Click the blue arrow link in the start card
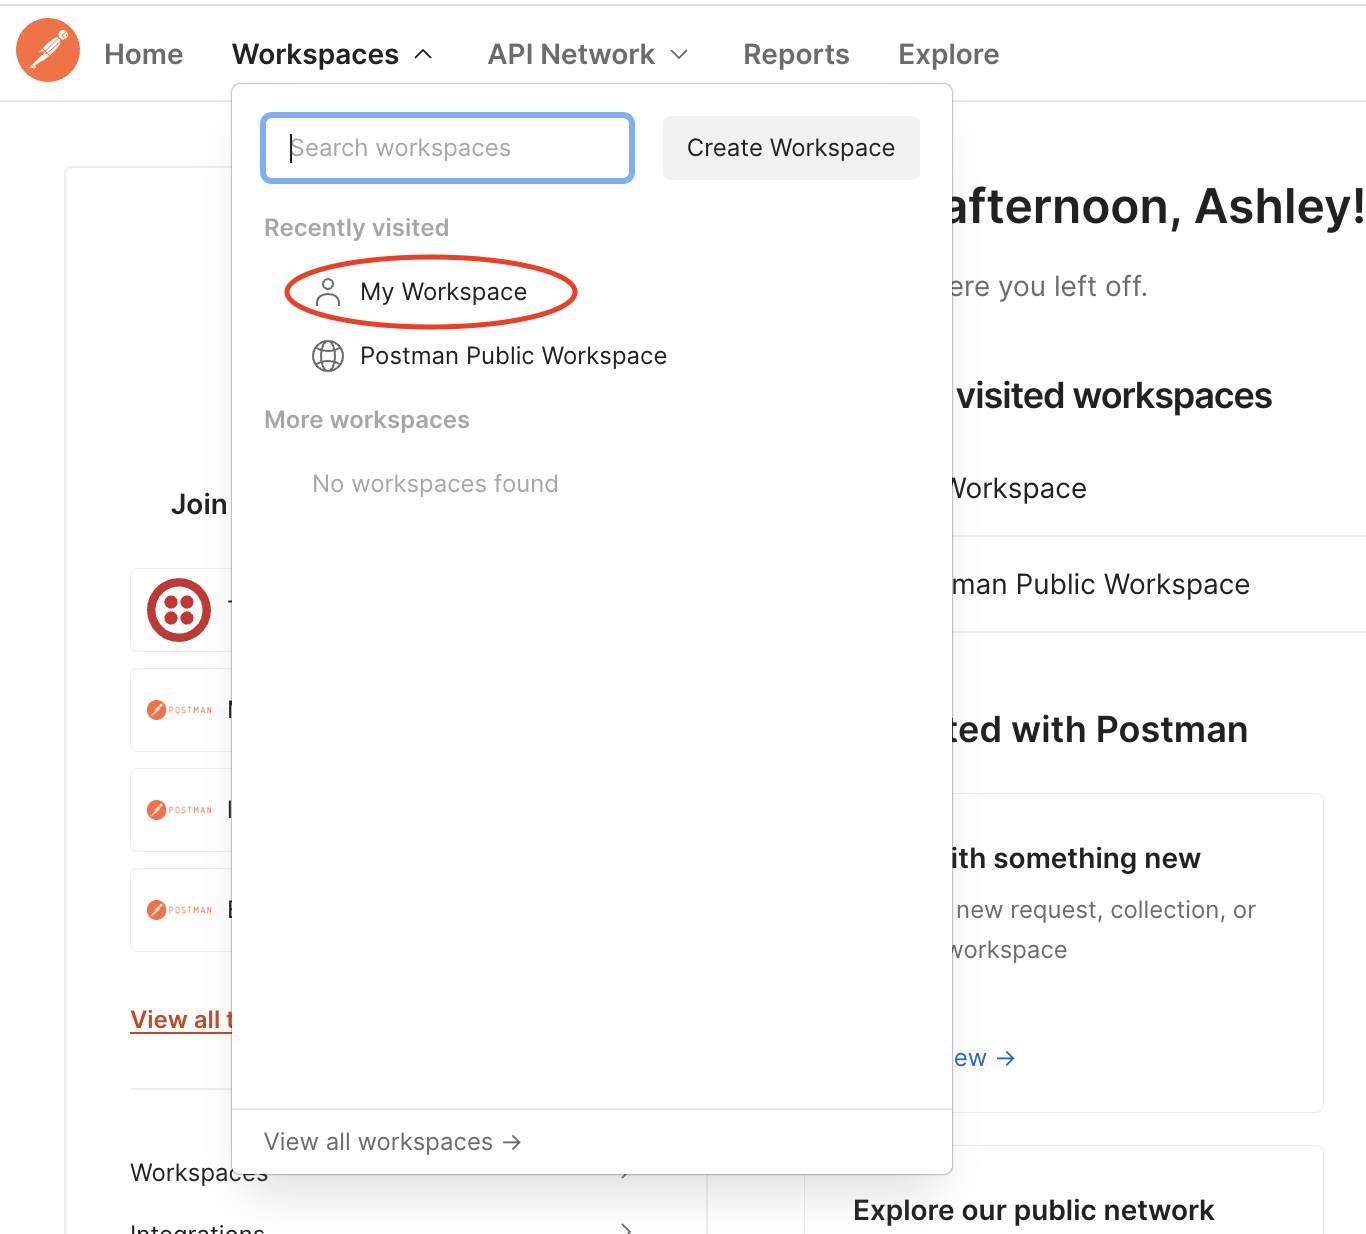The image size is (1366, 1234). point(984,1058)
